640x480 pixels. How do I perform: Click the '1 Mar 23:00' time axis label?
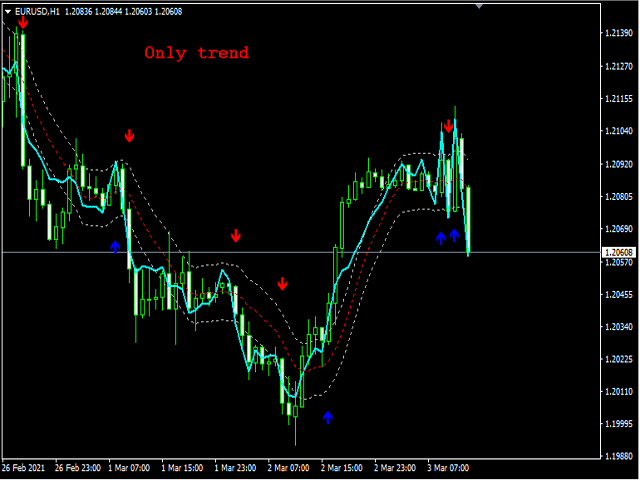(x=236, y=468)
